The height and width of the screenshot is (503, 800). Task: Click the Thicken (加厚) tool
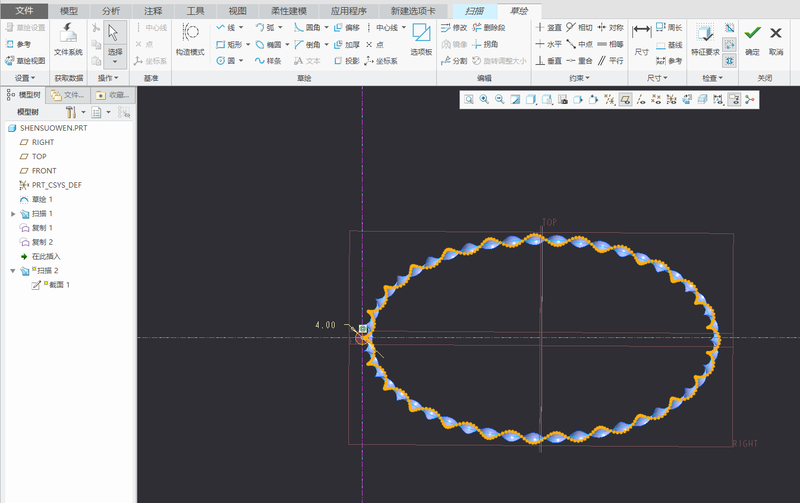347,44
